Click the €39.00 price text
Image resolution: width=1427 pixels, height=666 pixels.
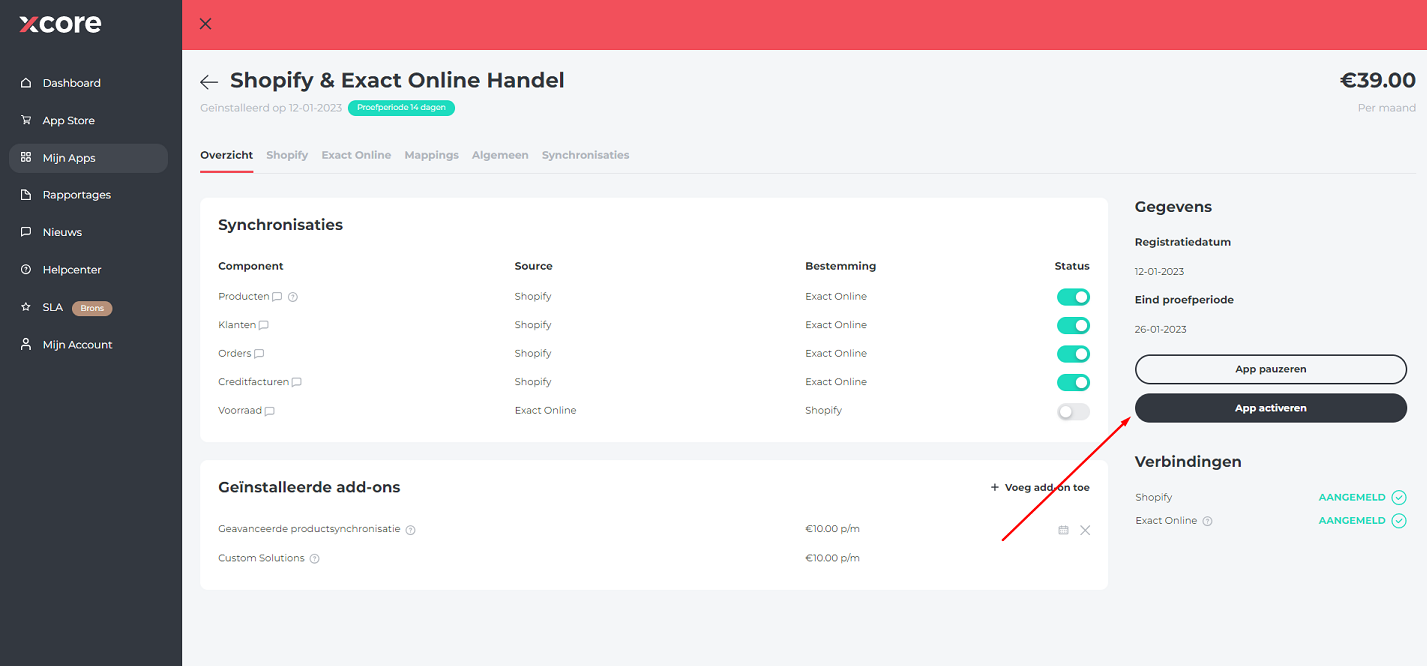click(x=1378, y=81)
